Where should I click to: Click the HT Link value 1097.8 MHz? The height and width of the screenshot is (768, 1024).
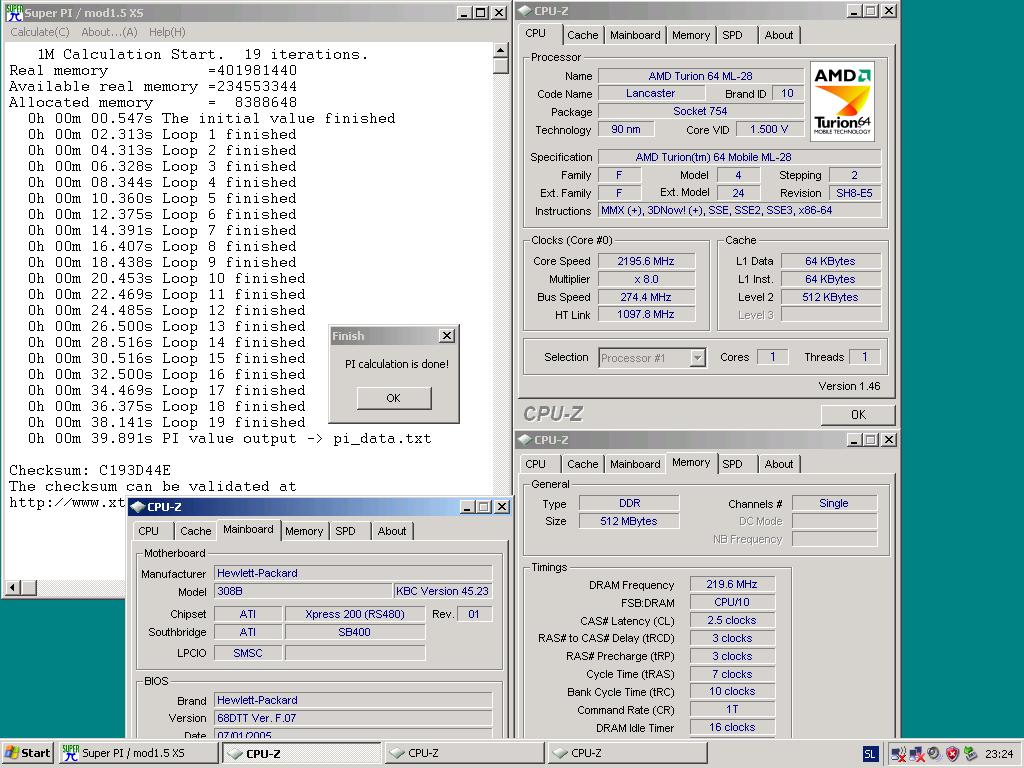coord(646,314)
